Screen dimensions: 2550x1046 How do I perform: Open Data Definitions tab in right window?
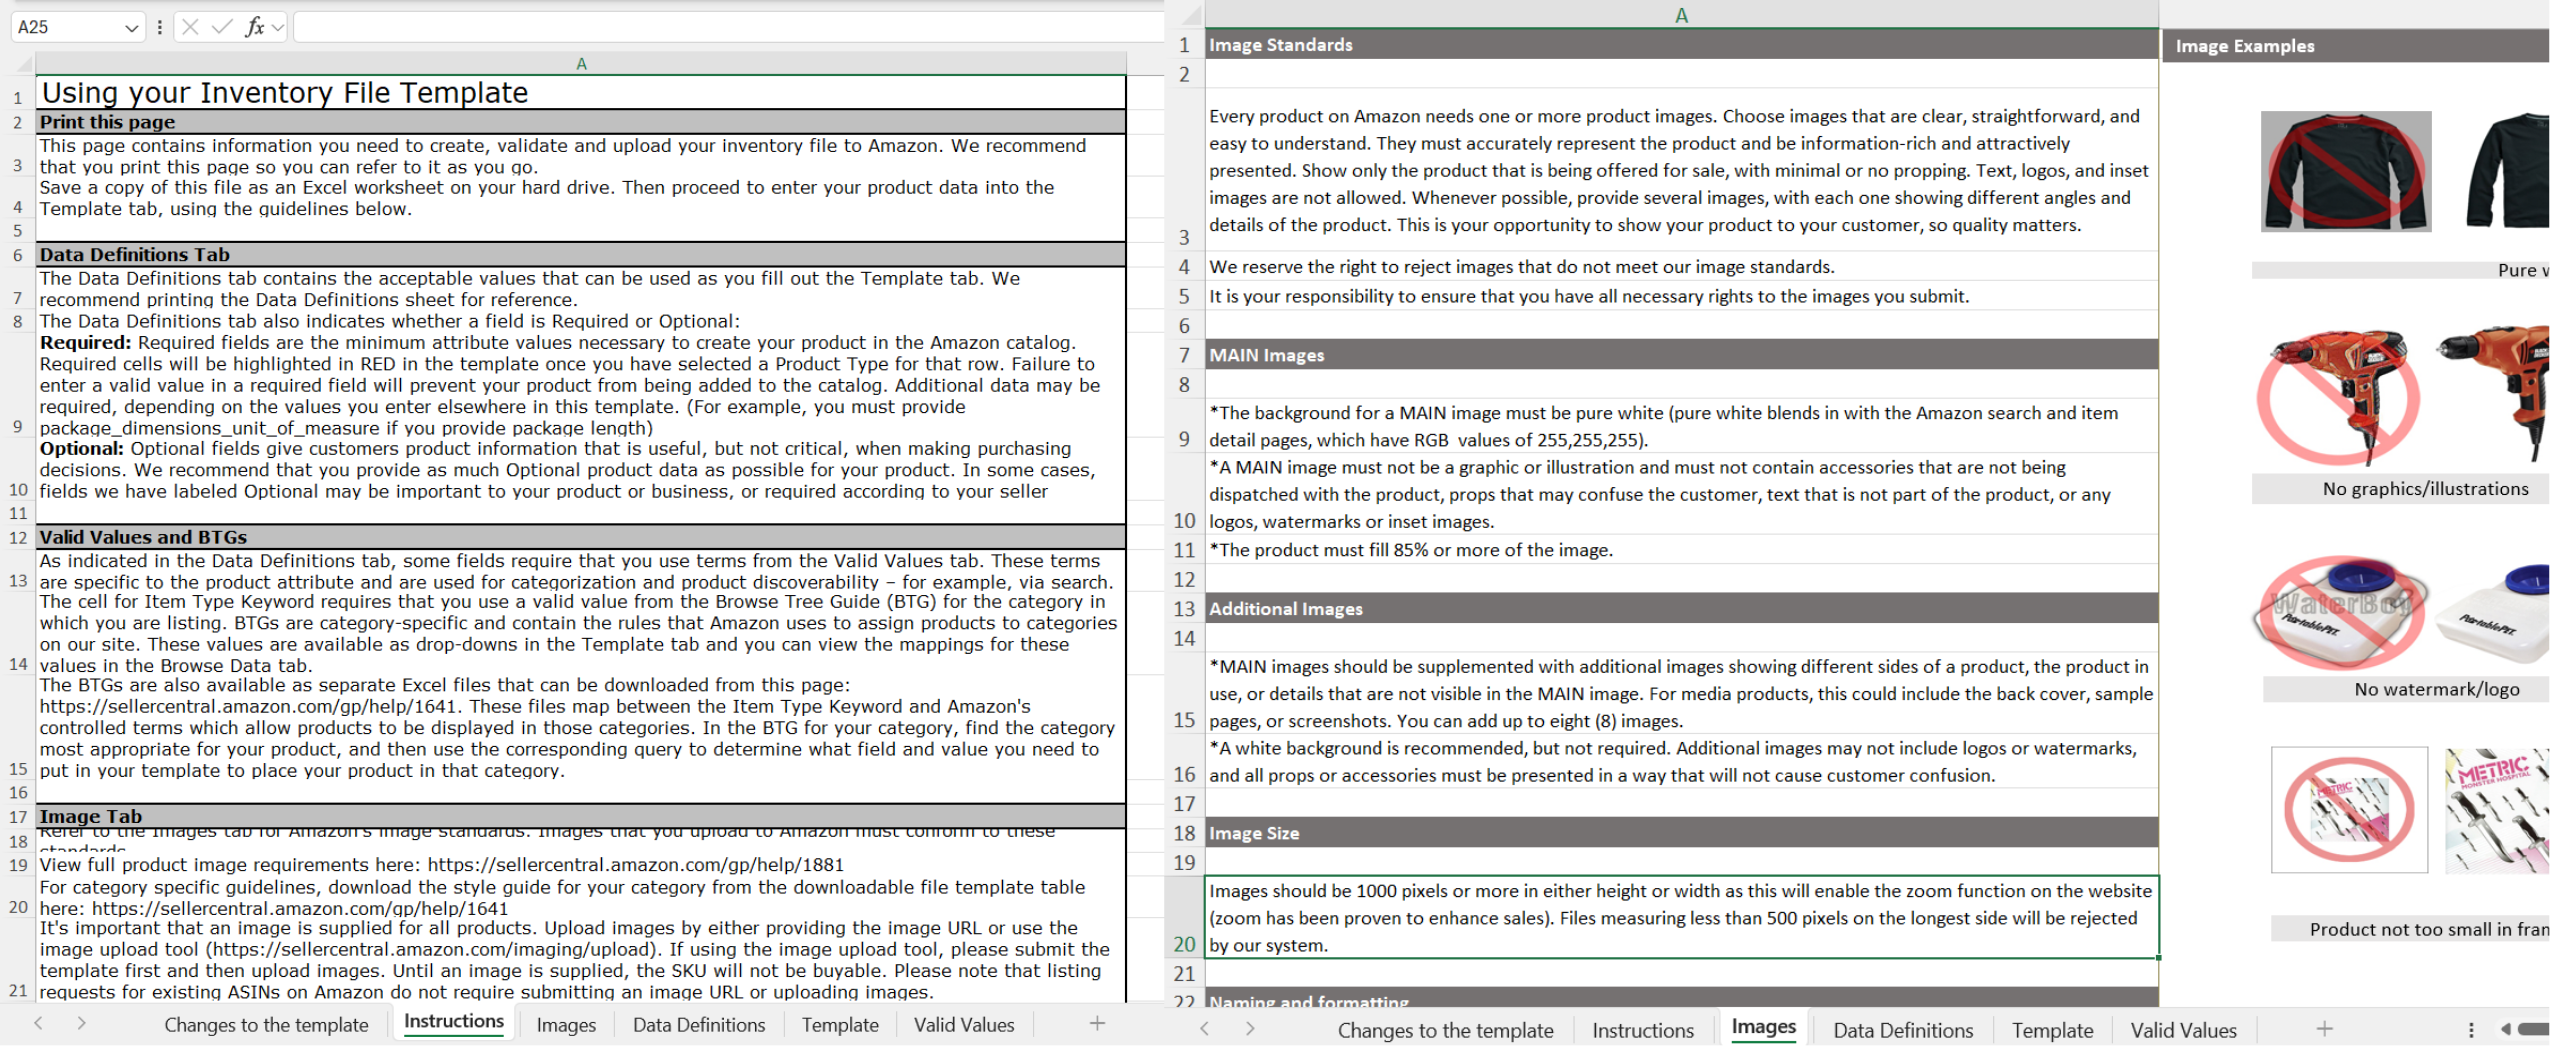point(1903,1030)
